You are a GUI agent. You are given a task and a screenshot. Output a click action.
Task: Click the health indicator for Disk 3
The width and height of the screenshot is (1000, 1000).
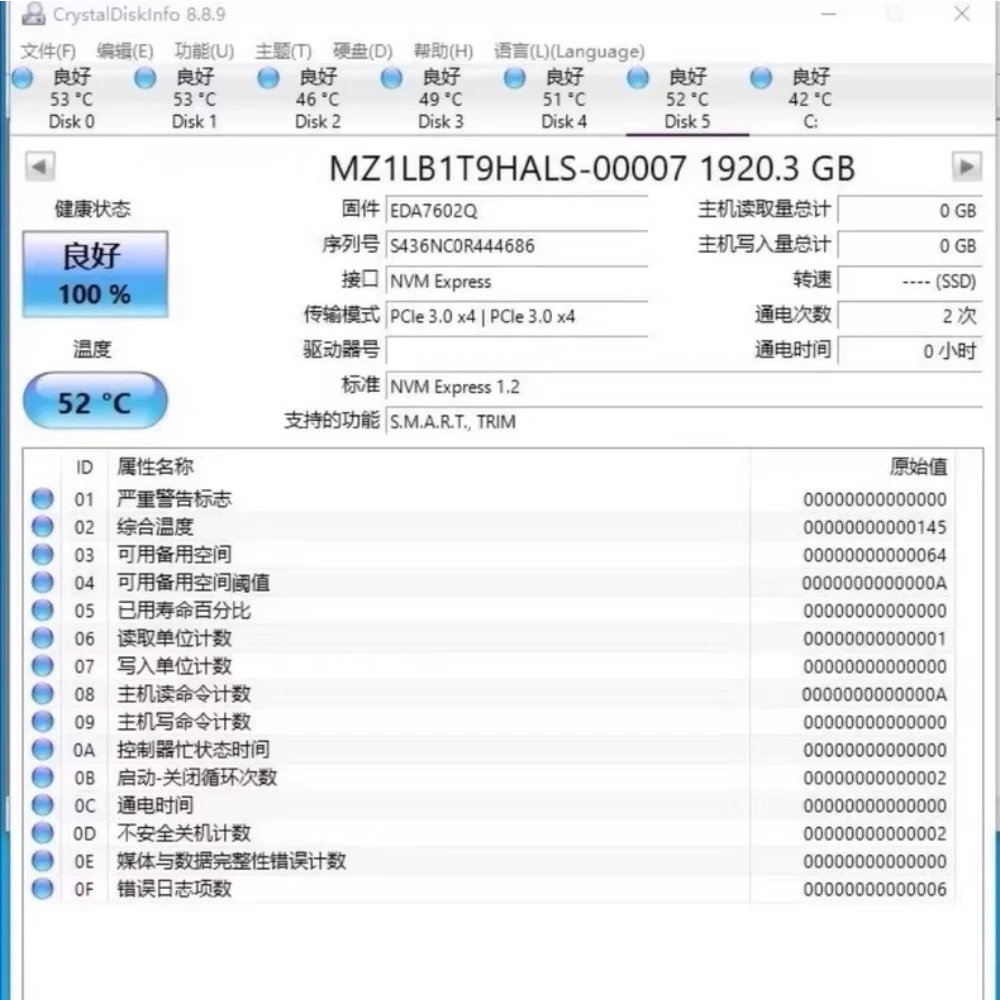[x=391, y=77]
